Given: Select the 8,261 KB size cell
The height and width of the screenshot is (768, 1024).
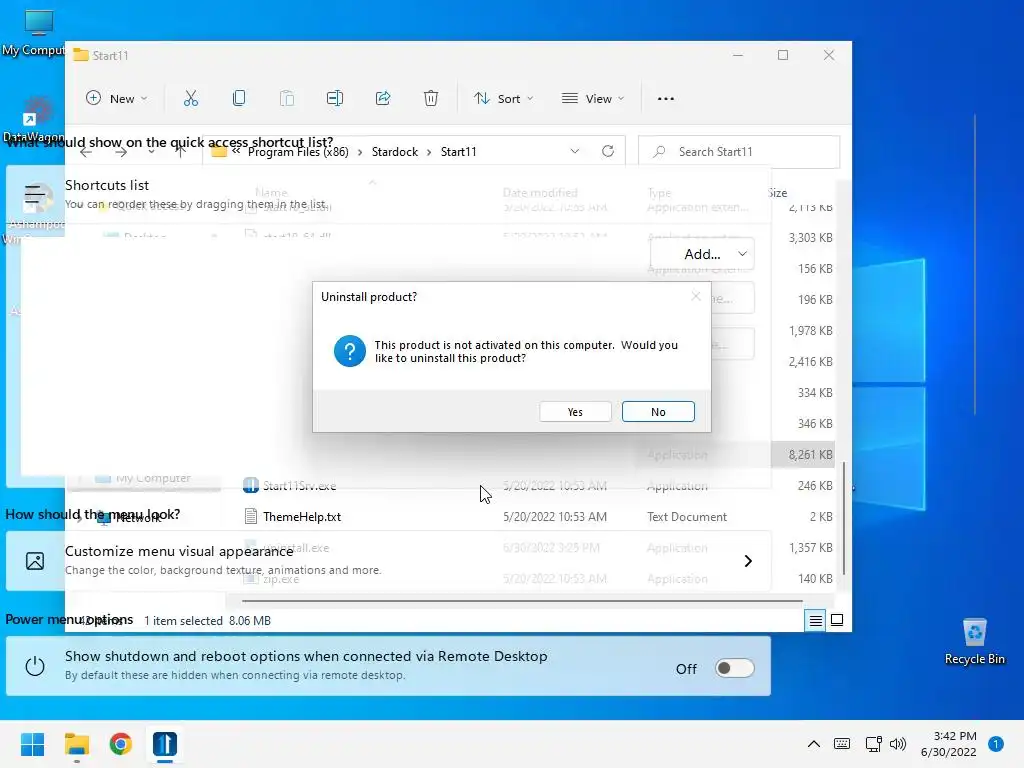Looking at the screenshot, I should 810,455.
